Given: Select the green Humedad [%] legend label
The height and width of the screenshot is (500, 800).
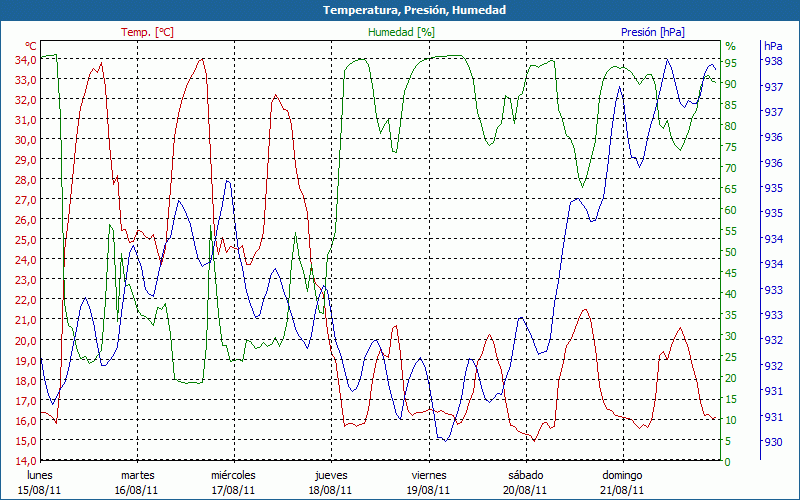Looking at the screenshot, I should click(x=402, y=32).
